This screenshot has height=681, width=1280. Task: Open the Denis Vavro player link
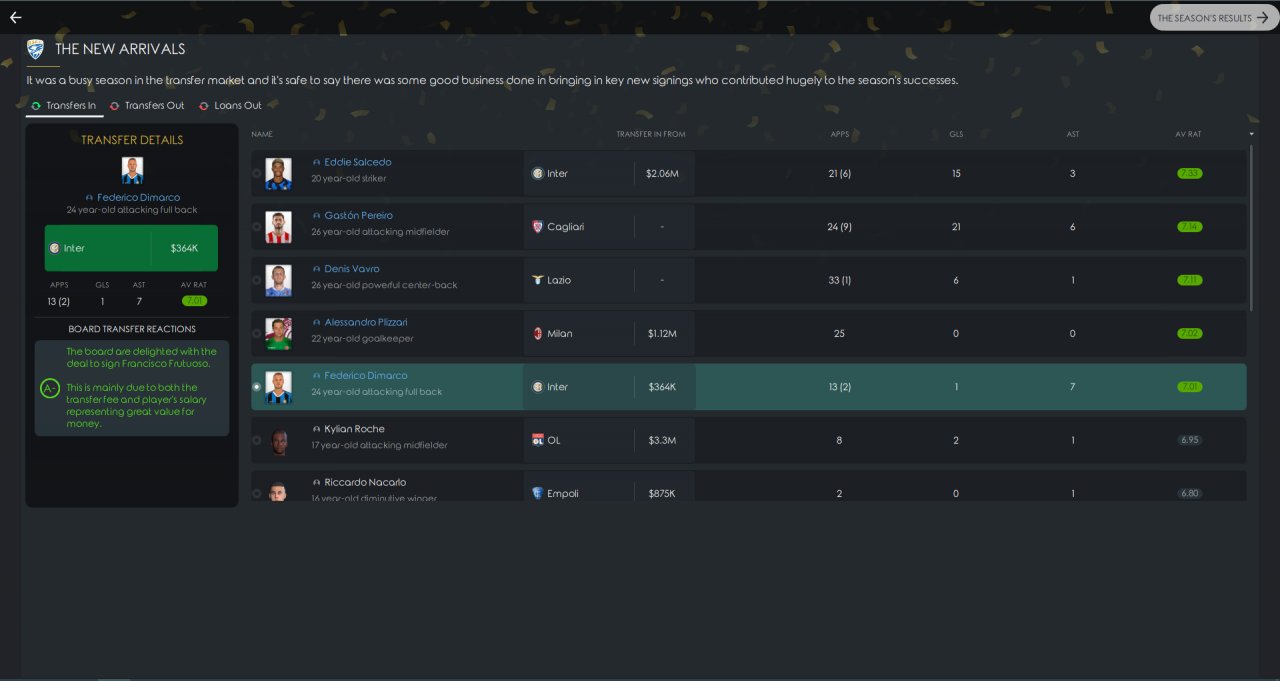pyautogui.click(x=352, y=269)
